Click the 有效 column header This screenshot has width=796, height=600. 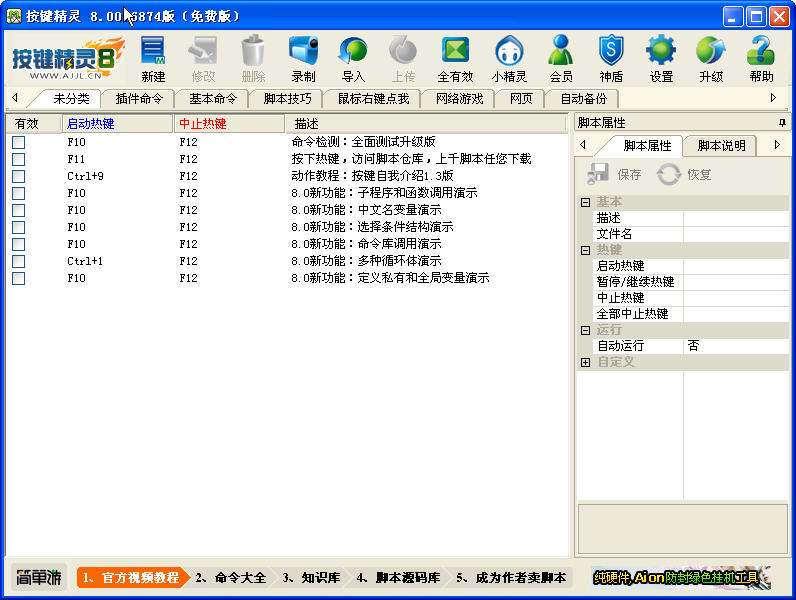pos(34,123)
